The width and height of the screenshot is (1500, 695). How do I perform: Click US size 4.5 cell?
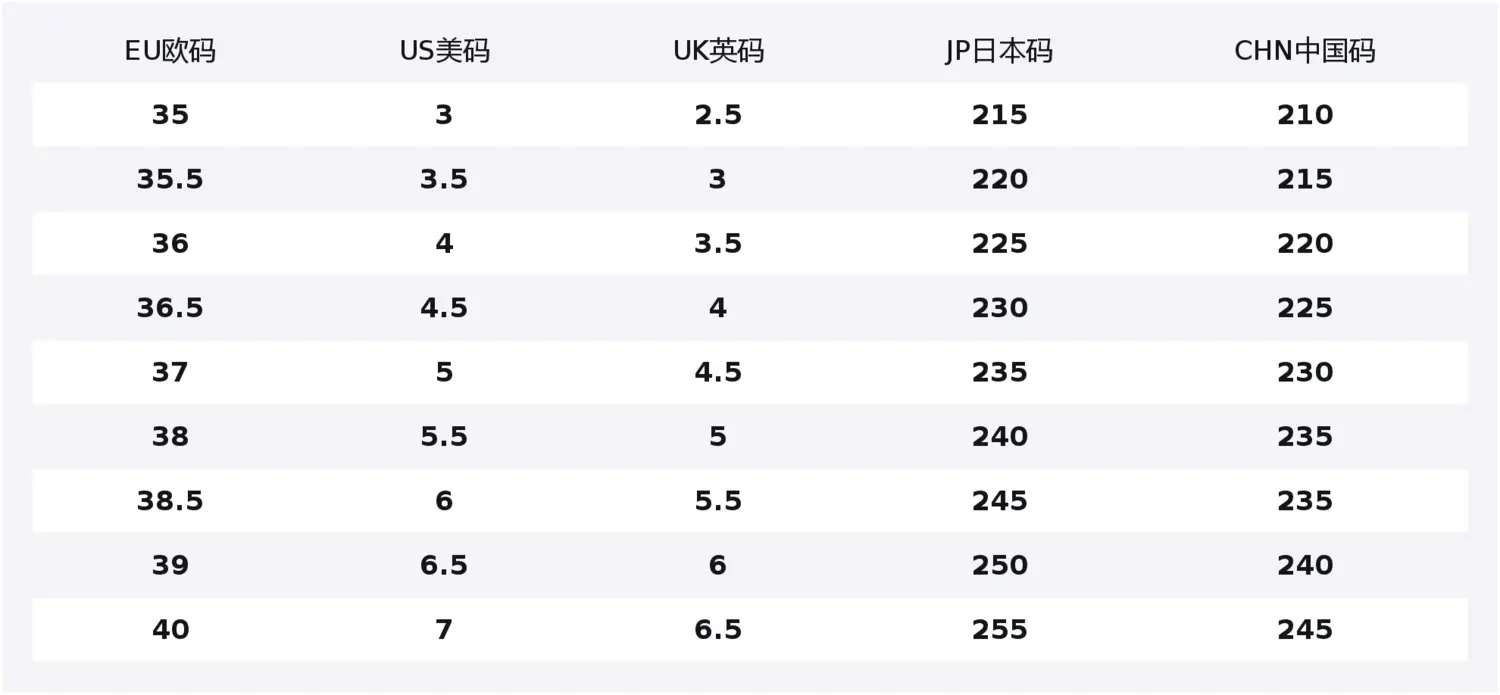tap(444, 308)
